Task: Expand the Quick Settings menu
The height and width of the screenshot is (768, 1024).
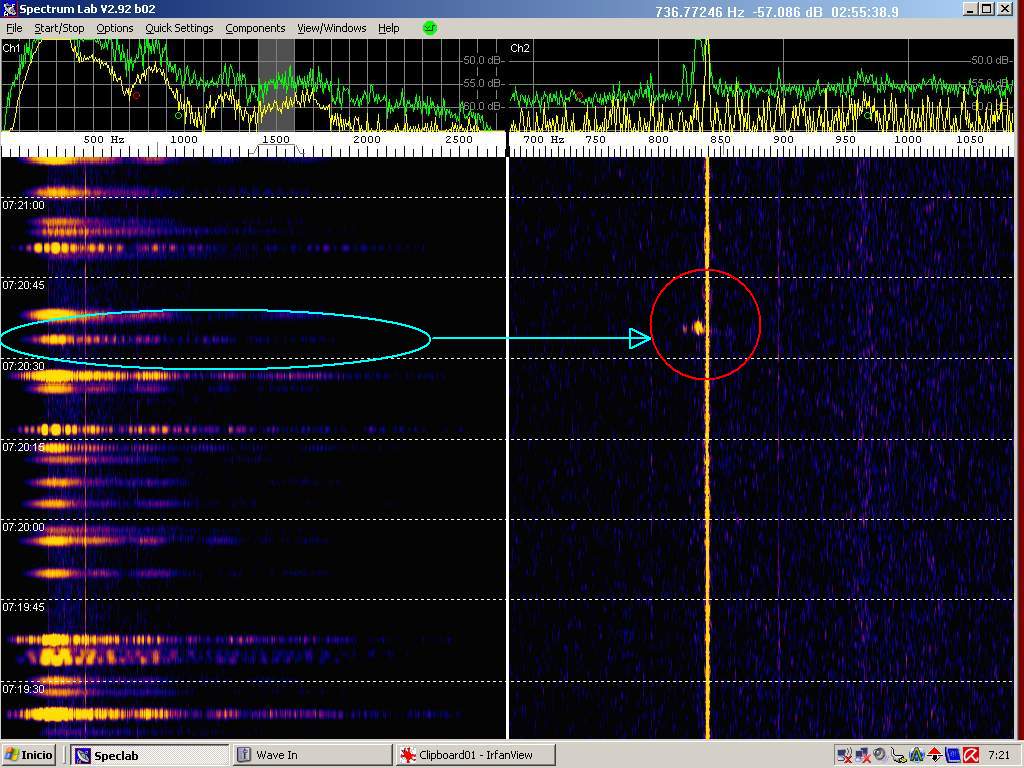Action: pos(179,28)
